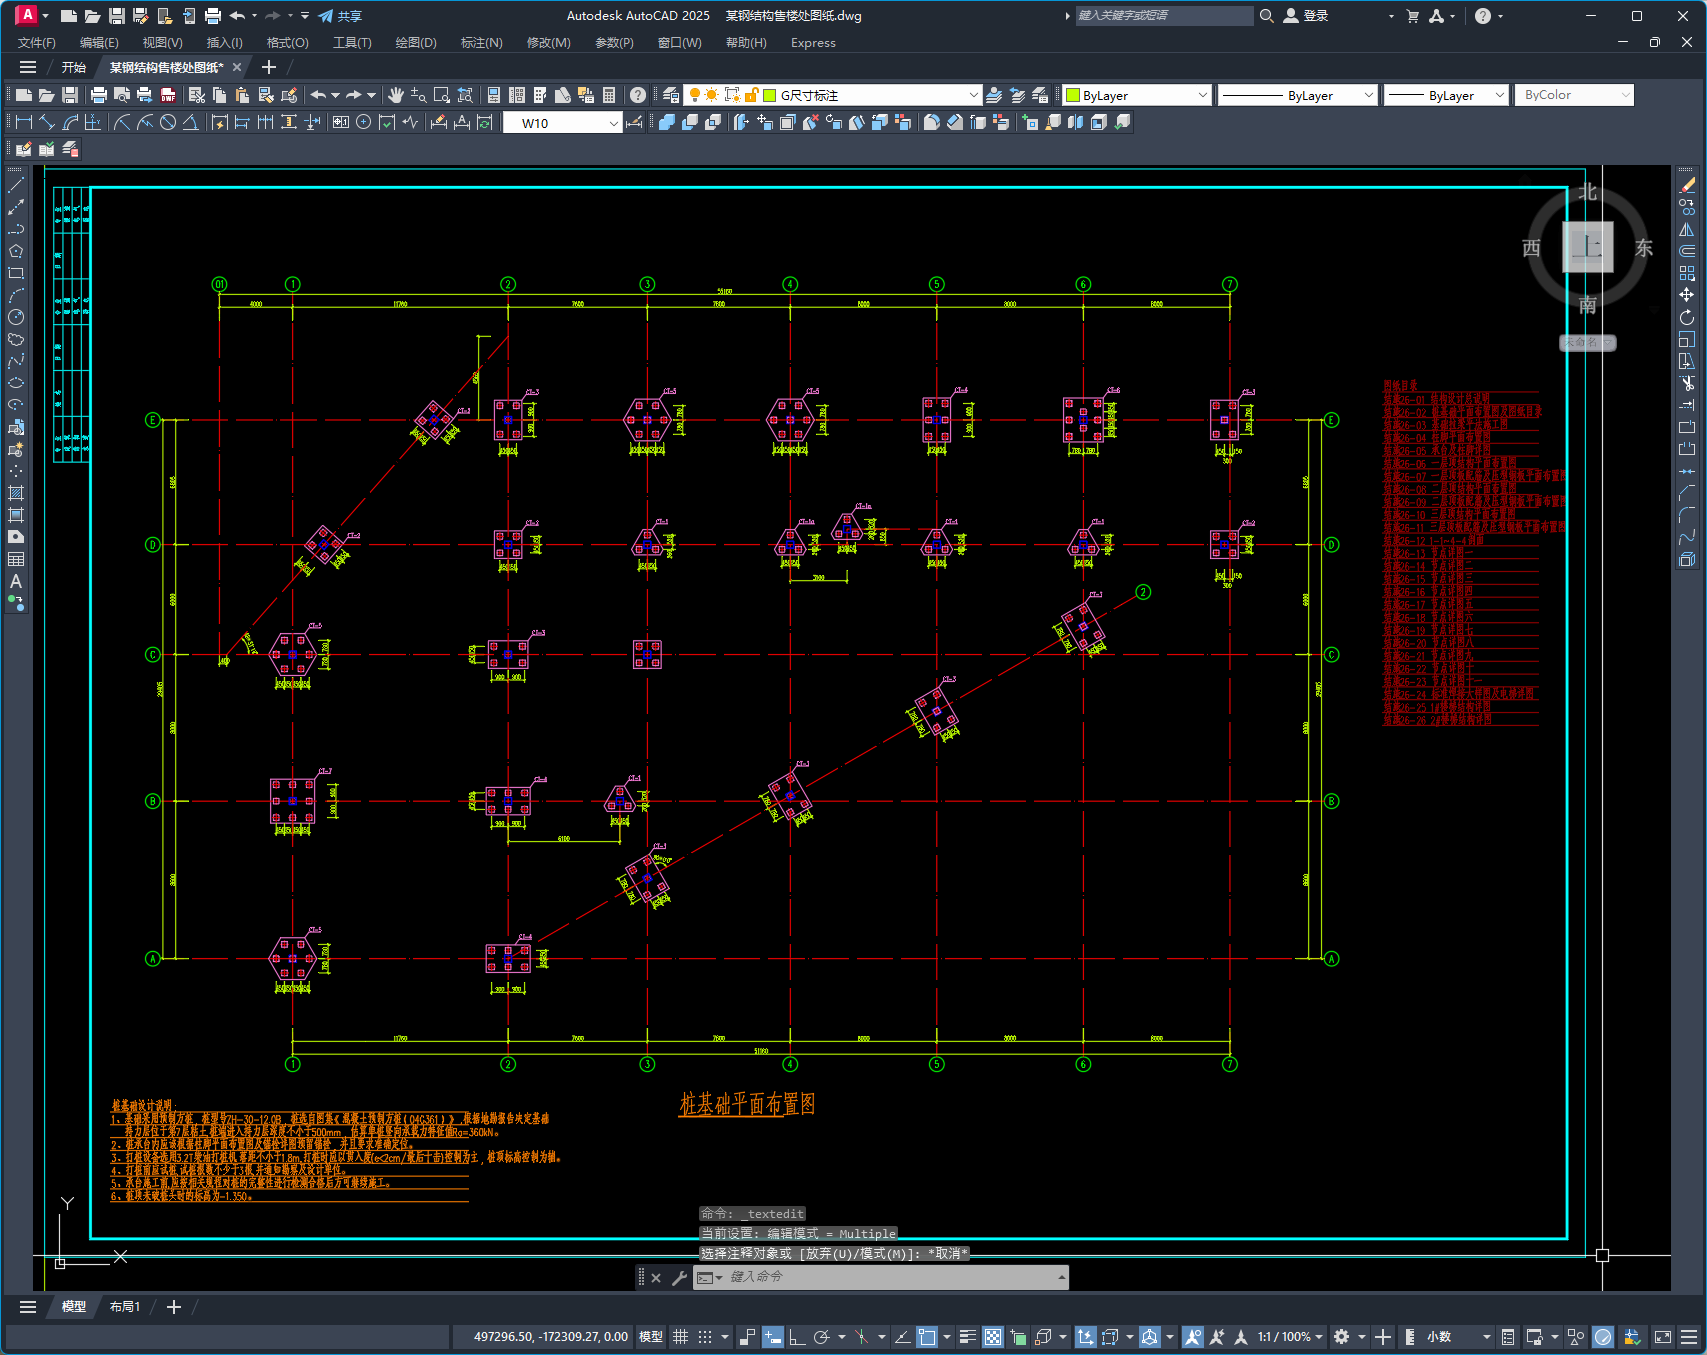This screenshot has height=1355, width=1707.
Task: Click the green G尺寸标注 layer color swatch
Action: click(770, 95)
